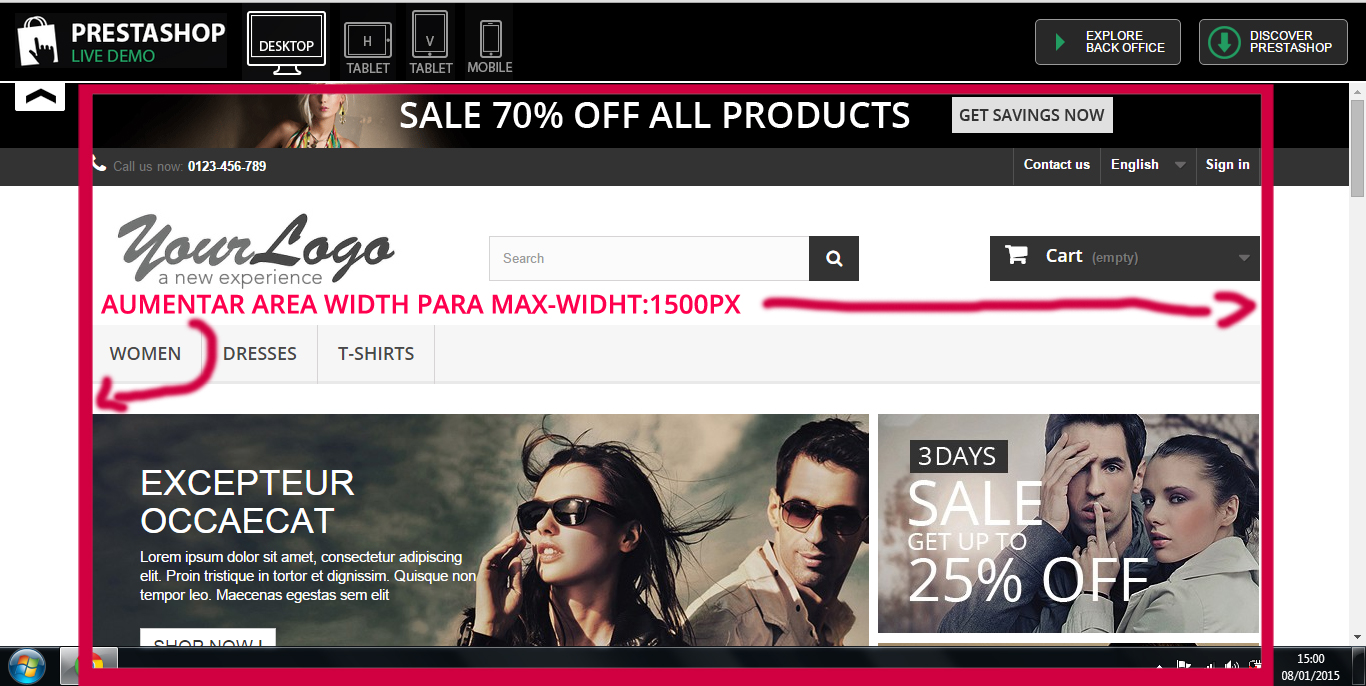Click into the Search input field
This screenshot has width=1366, height=686.
click(x=649, y=259)
